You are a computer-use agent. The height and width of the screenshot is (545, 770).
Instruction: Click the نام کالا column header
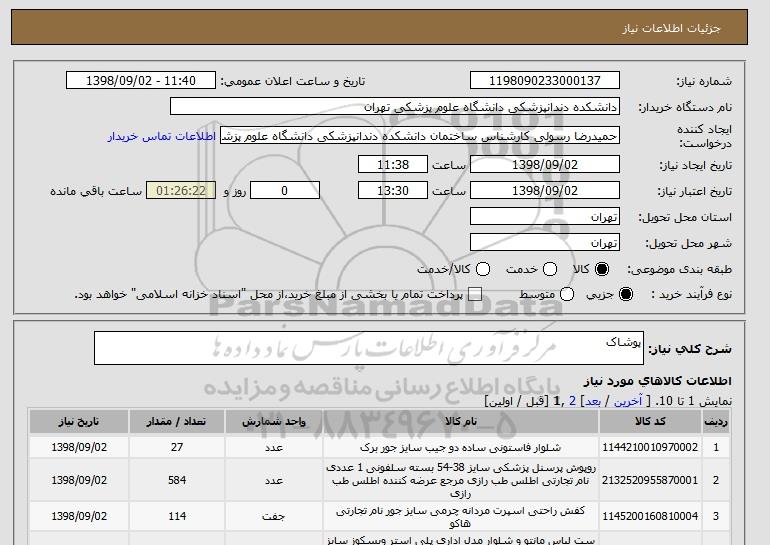pyautogui.click(x=461, y=422)
